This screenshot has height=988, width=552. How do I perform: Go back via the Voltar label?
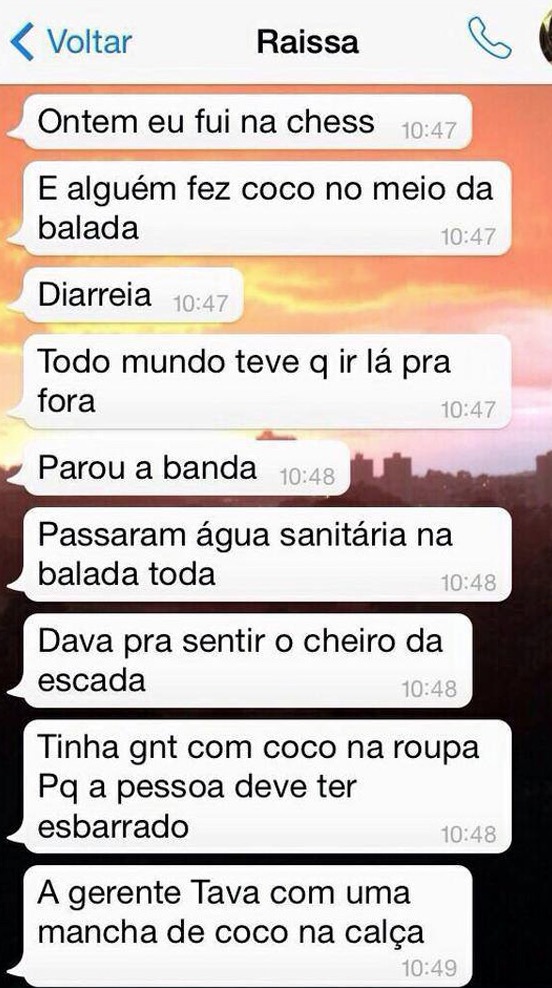[x=89, y=42]
